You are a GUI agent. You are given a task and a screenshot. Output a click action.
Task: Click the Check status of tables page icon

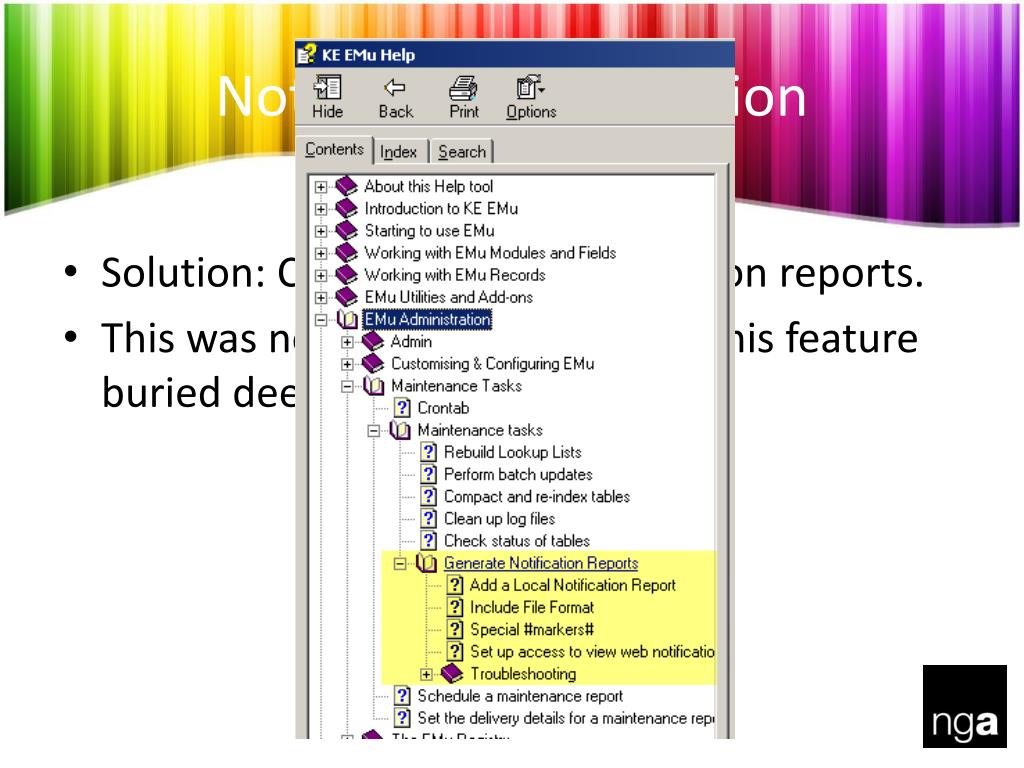[429, 541]
